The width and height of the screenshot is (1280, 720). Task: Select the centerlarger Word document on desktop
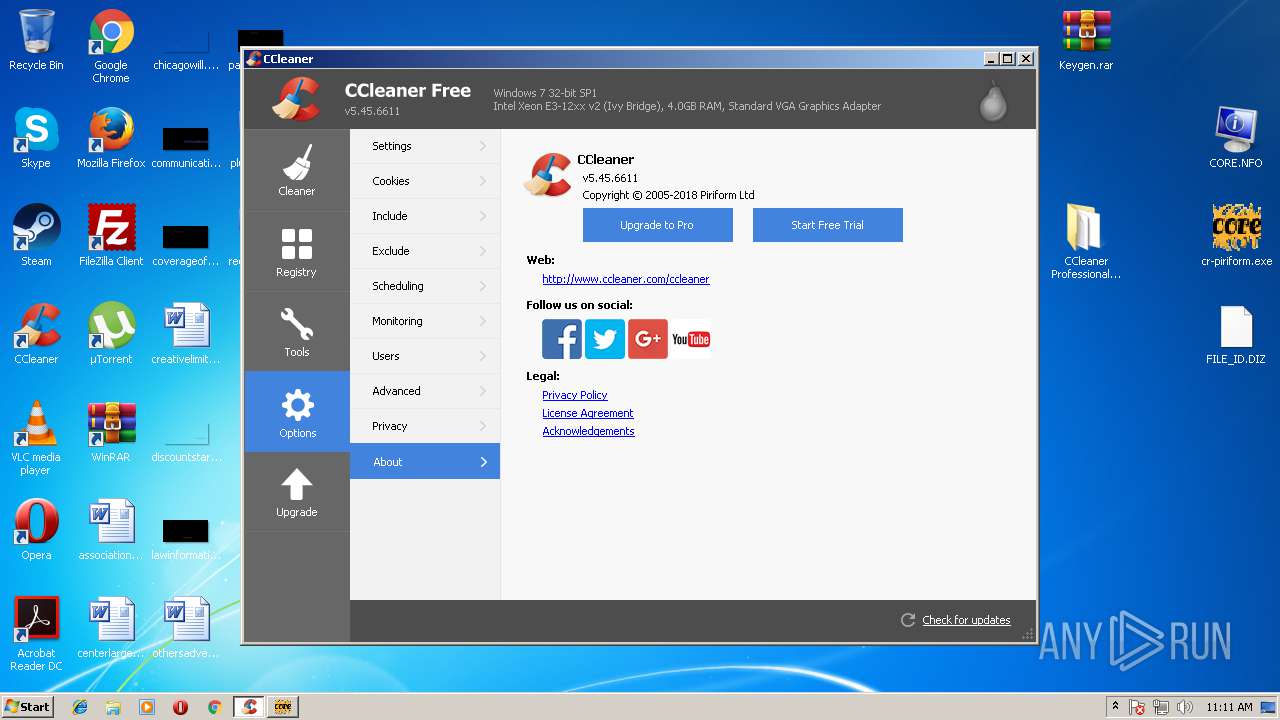[x=111, y=628]
